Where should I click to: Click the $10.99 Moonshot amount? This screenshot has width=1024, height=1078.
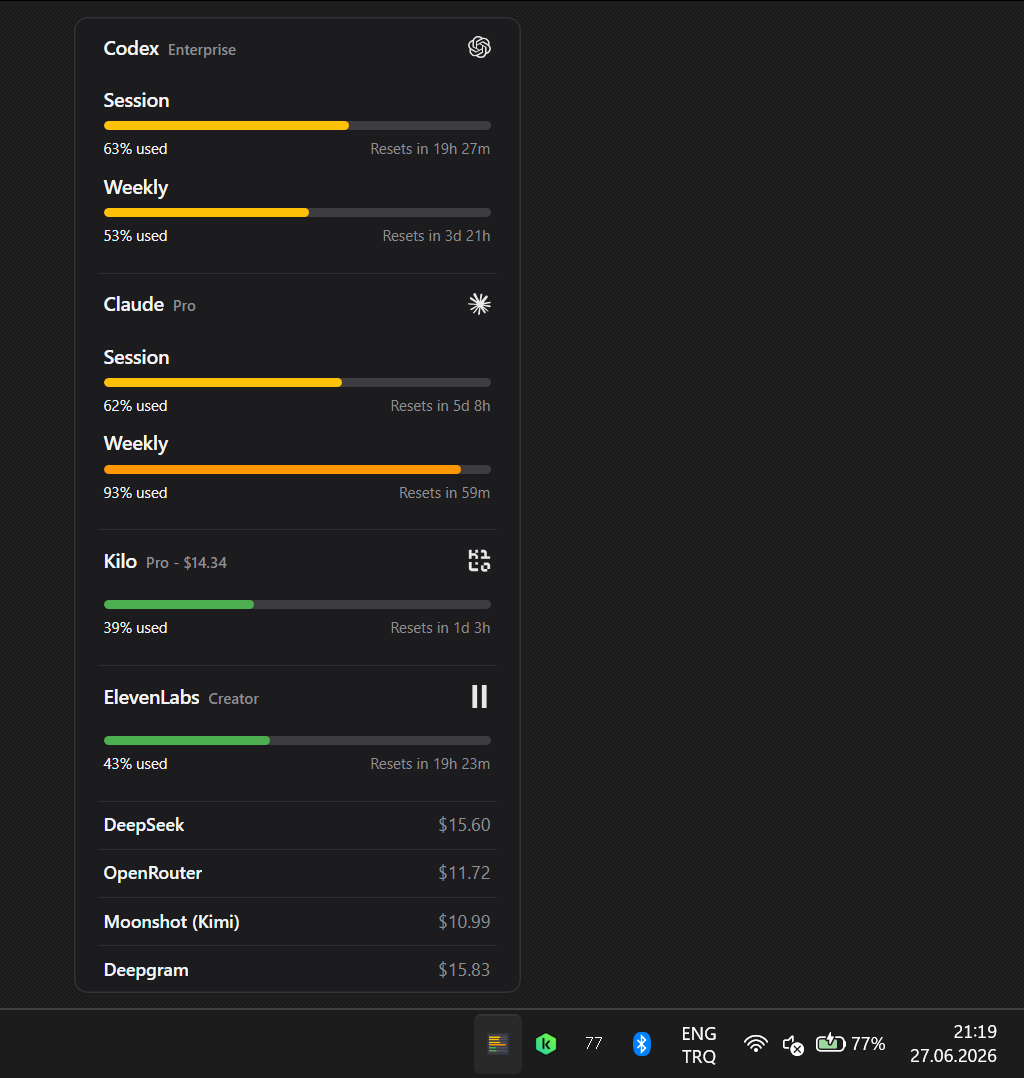point(464,921)
